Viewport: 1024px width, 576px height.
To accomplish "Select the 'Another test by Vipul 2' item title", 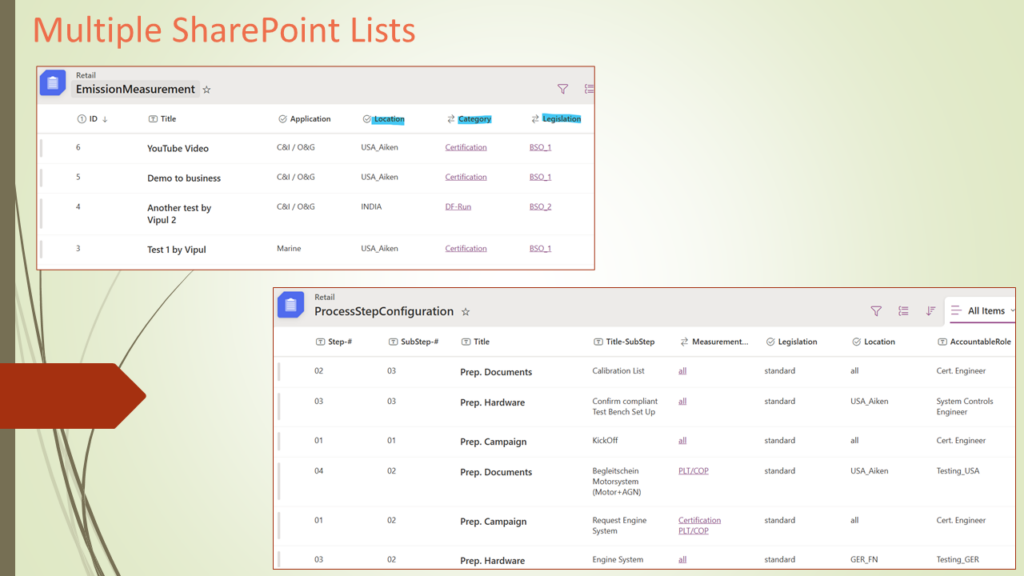I will click(179, 214).
